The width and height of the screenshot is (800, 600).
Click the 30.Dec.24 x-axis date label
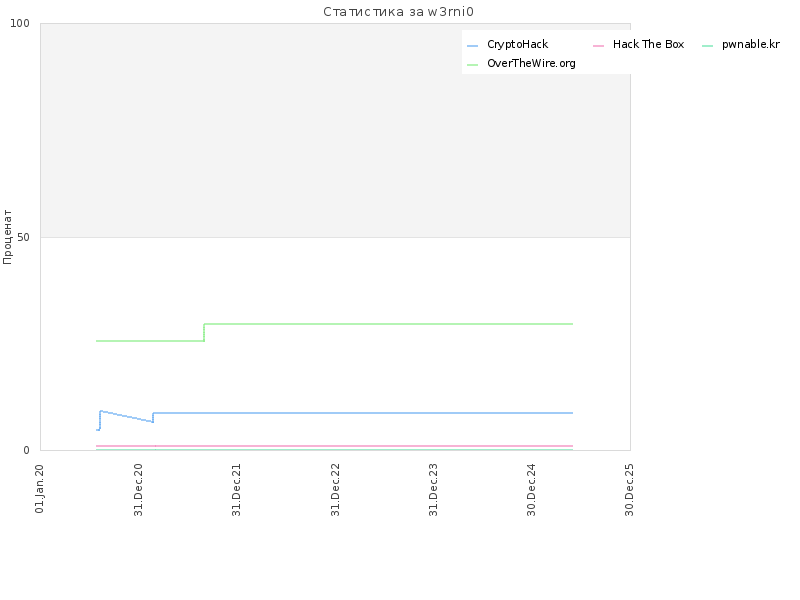(x=531, y=490)
